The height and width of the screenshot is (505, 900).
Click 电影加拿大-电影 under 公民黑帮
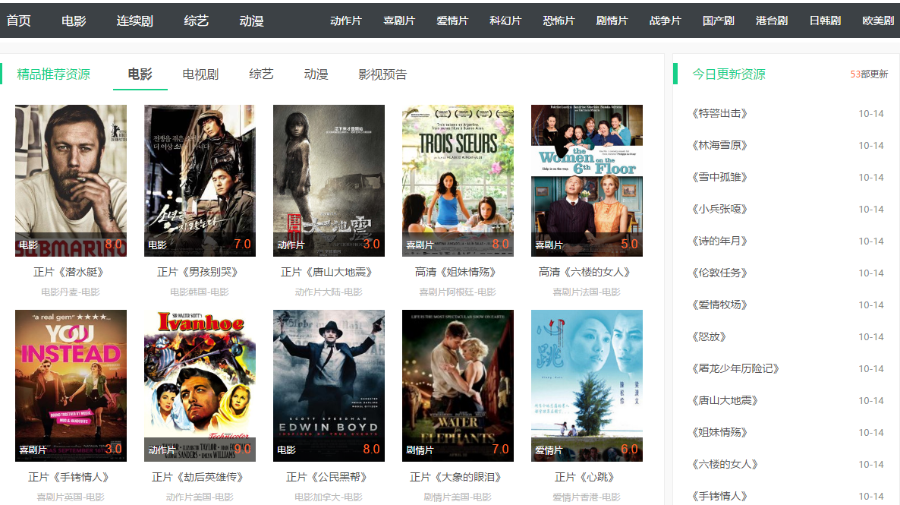328,497
